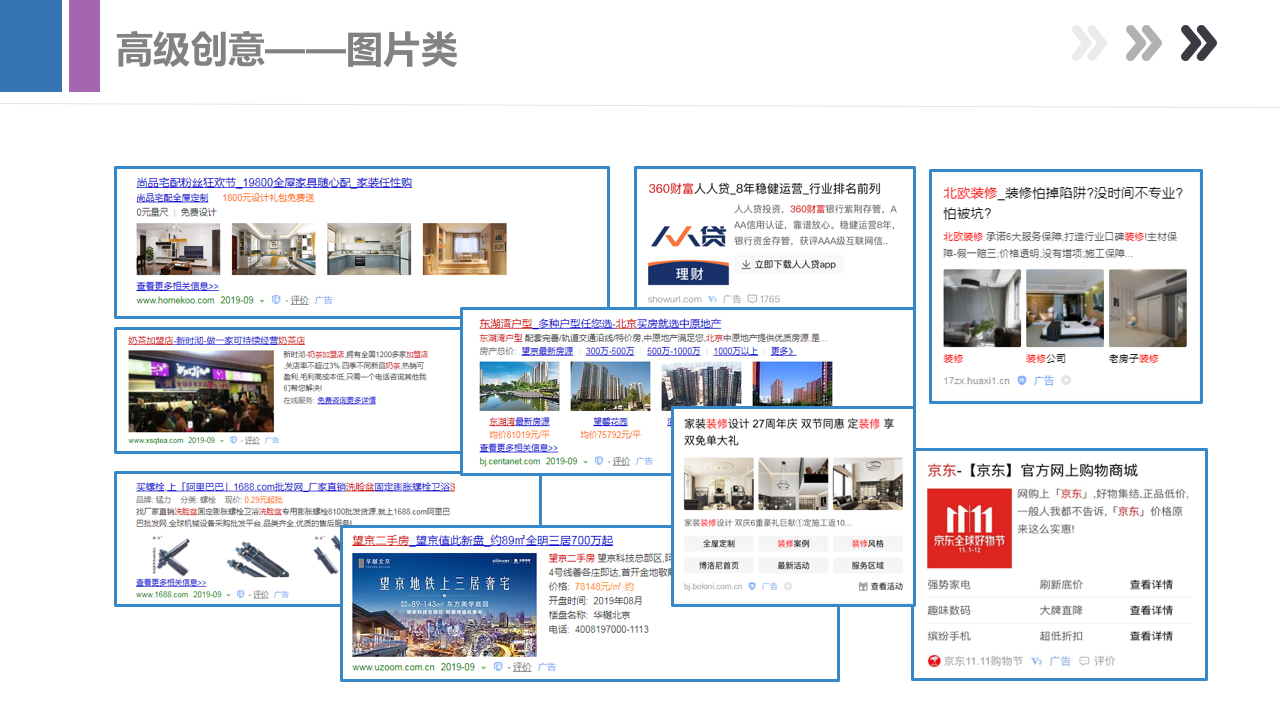Click the 望京最新房源 price link
Image resolution: width=1280 pixels, height=720 pixels.
[547, 351]
